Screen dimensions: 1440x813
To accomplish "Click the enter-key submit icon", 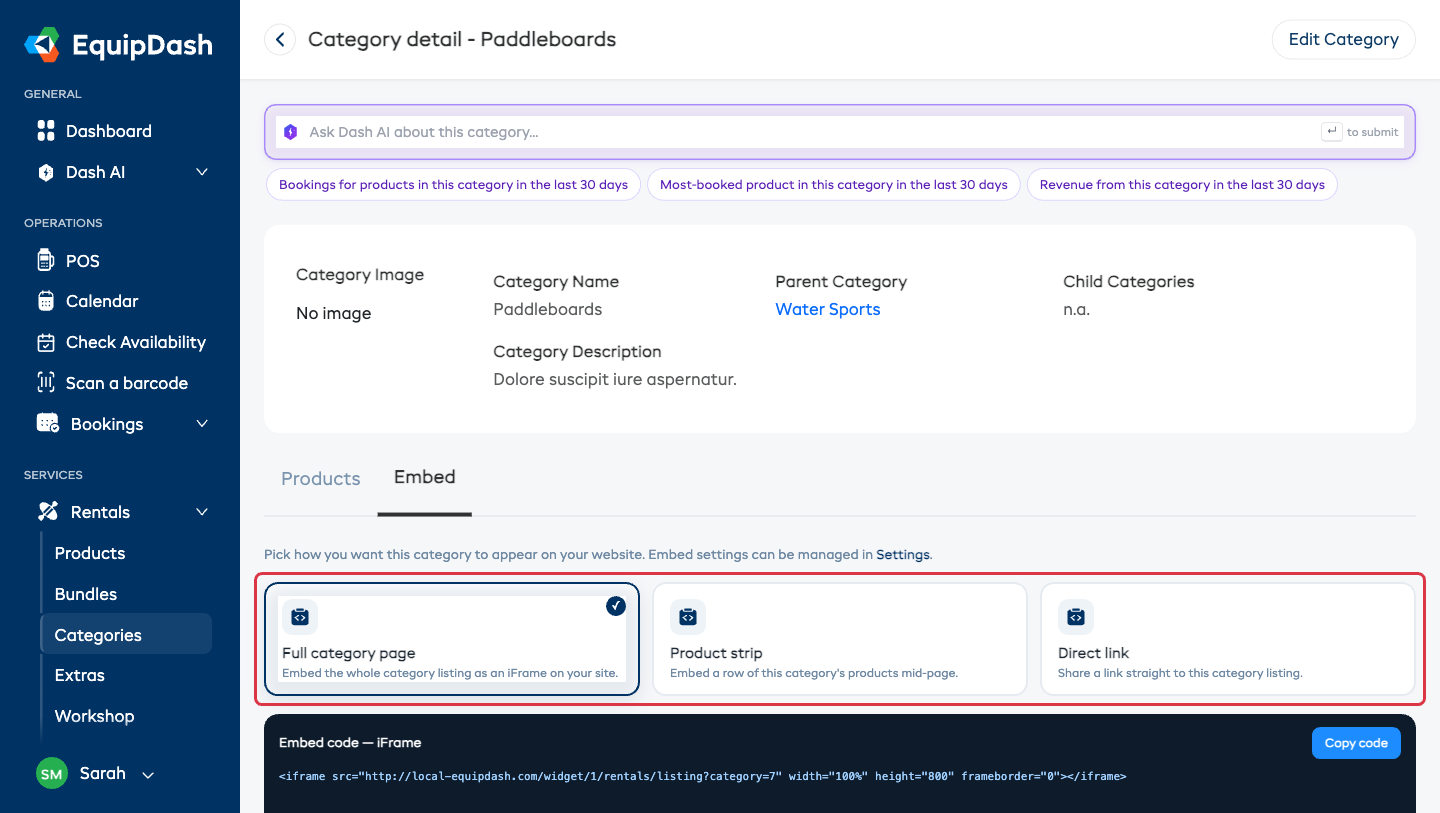I will pyautogui.click(x=1331, y=132).
